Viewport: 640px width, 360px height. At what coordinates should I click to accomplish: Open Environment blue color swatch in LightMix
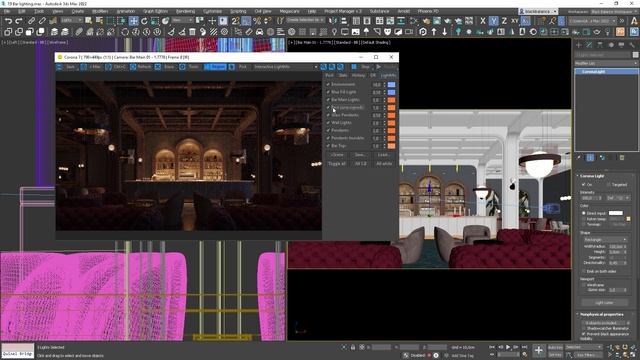tap(391, 84)
